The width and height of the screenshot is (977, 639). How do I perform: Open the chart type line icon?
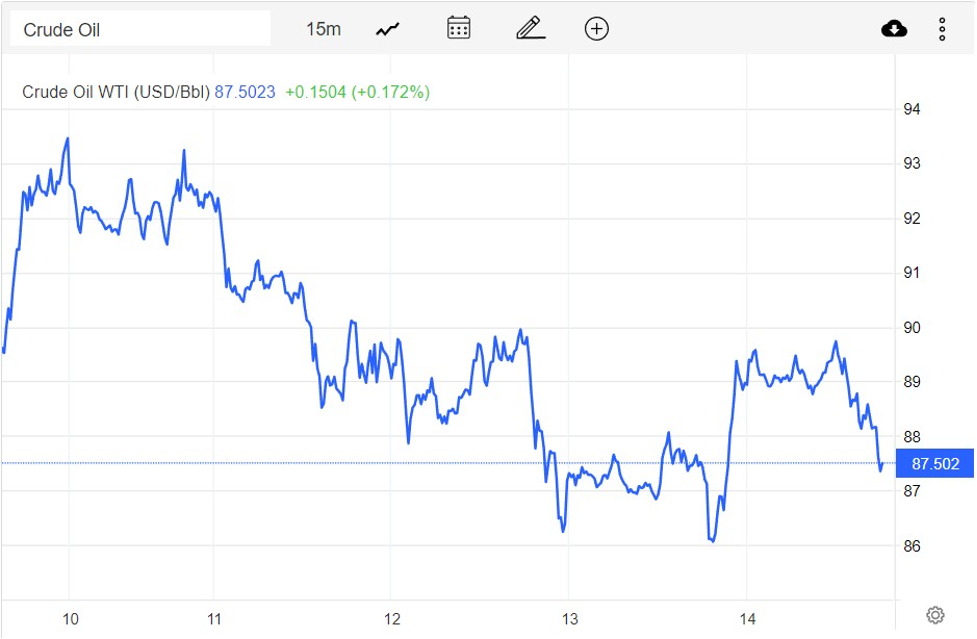point(388,29)
